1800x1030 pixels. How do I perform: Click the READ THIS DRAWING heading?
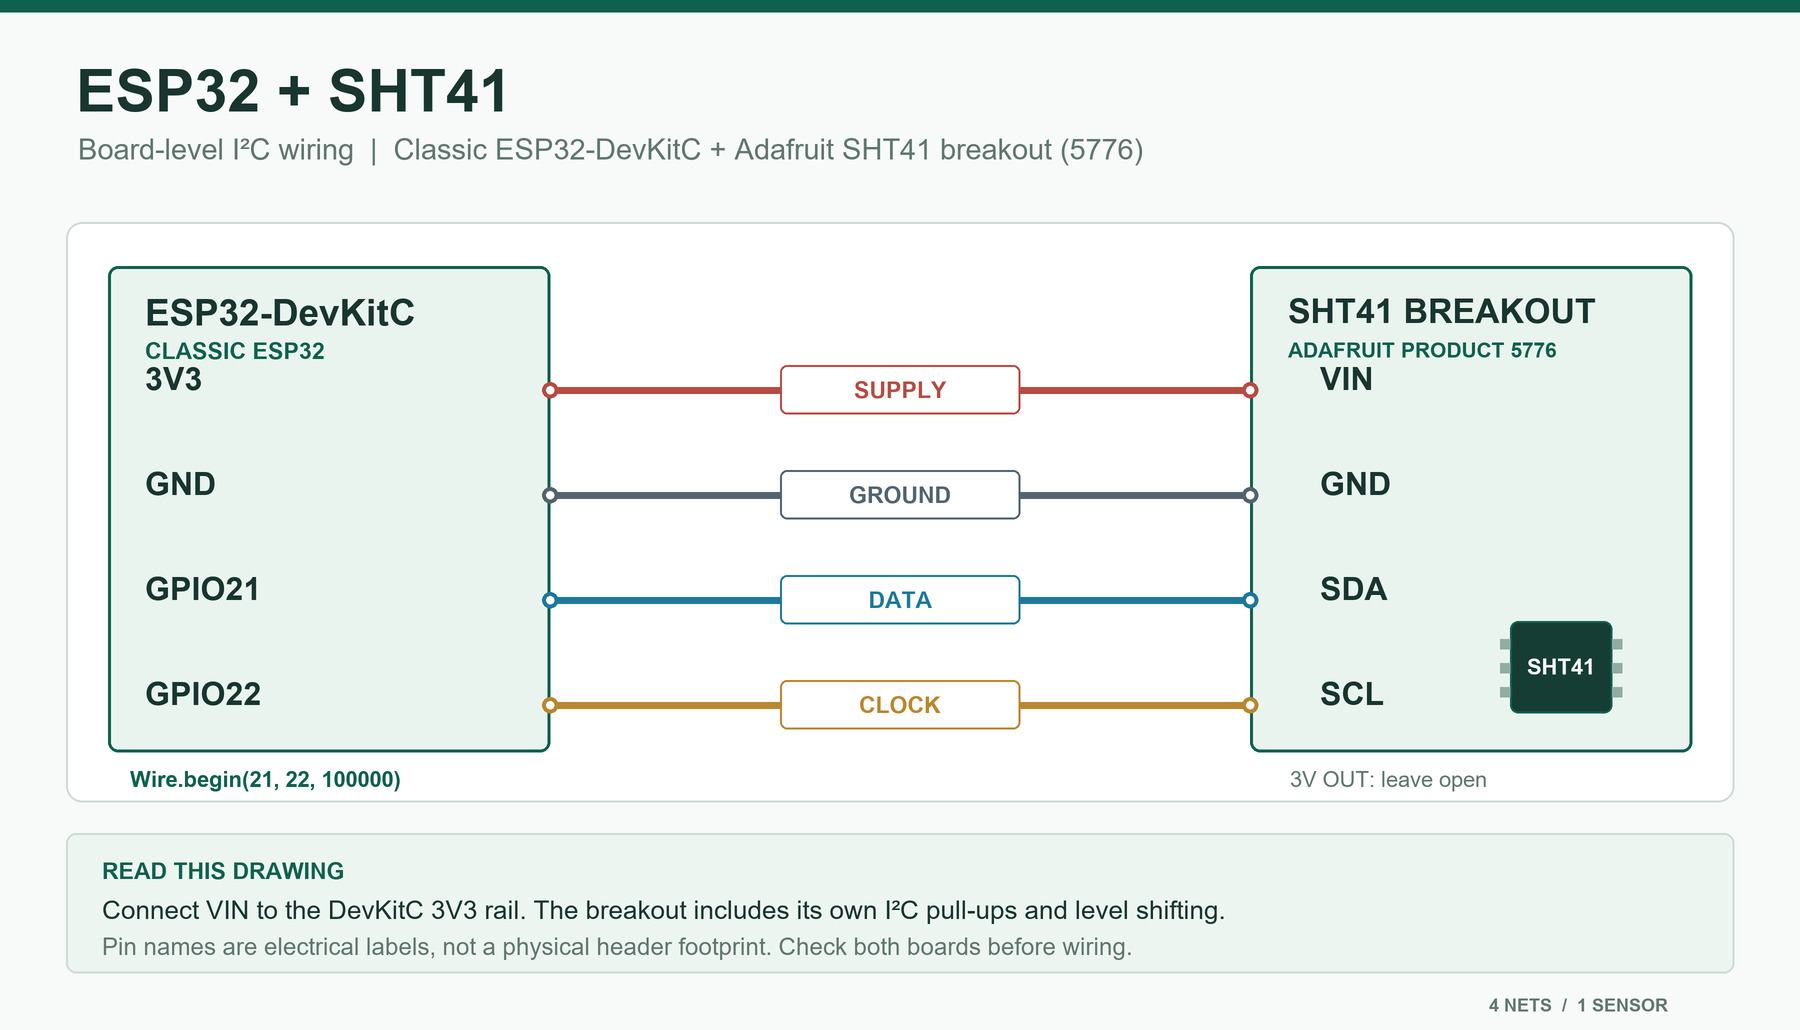coord(223,871)
